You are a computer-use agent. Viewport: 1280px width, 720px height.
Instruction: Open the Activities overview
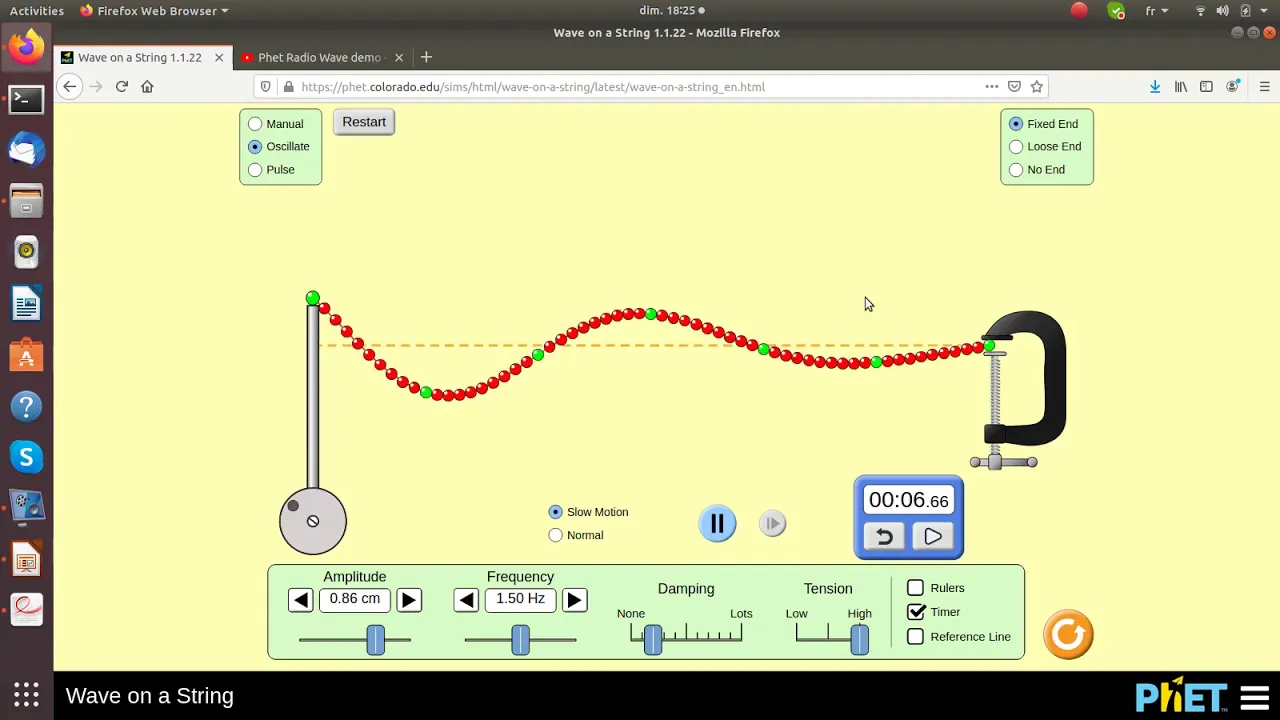pyautogui.click(x=36, y=11)
